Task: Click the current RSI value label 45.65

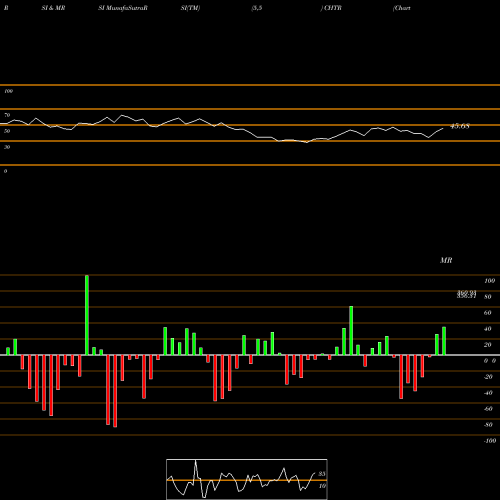Action: click(x=460, y=126)
